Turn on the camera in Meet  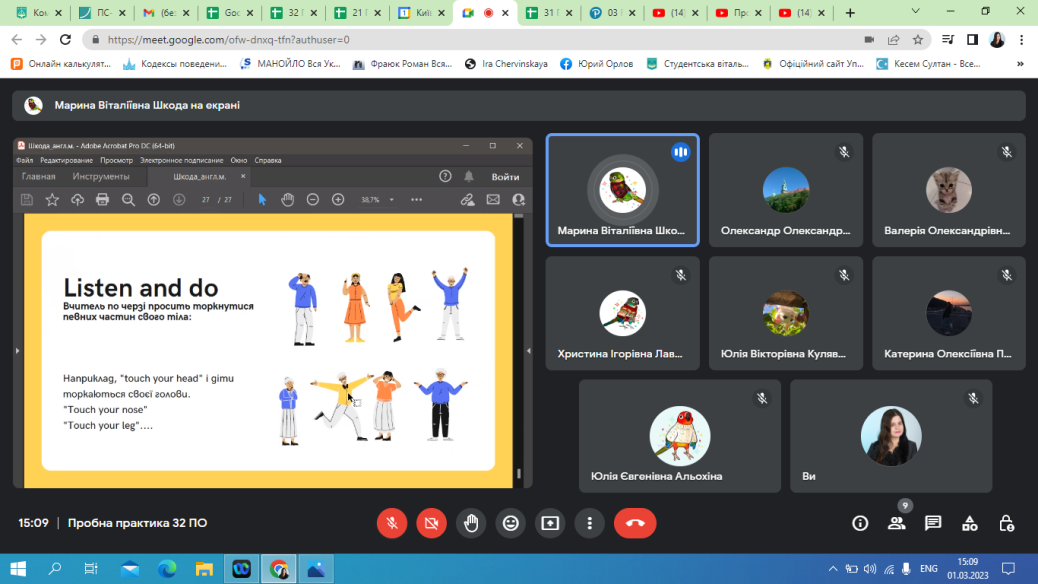pyautogui.click(x=431, y=523)
